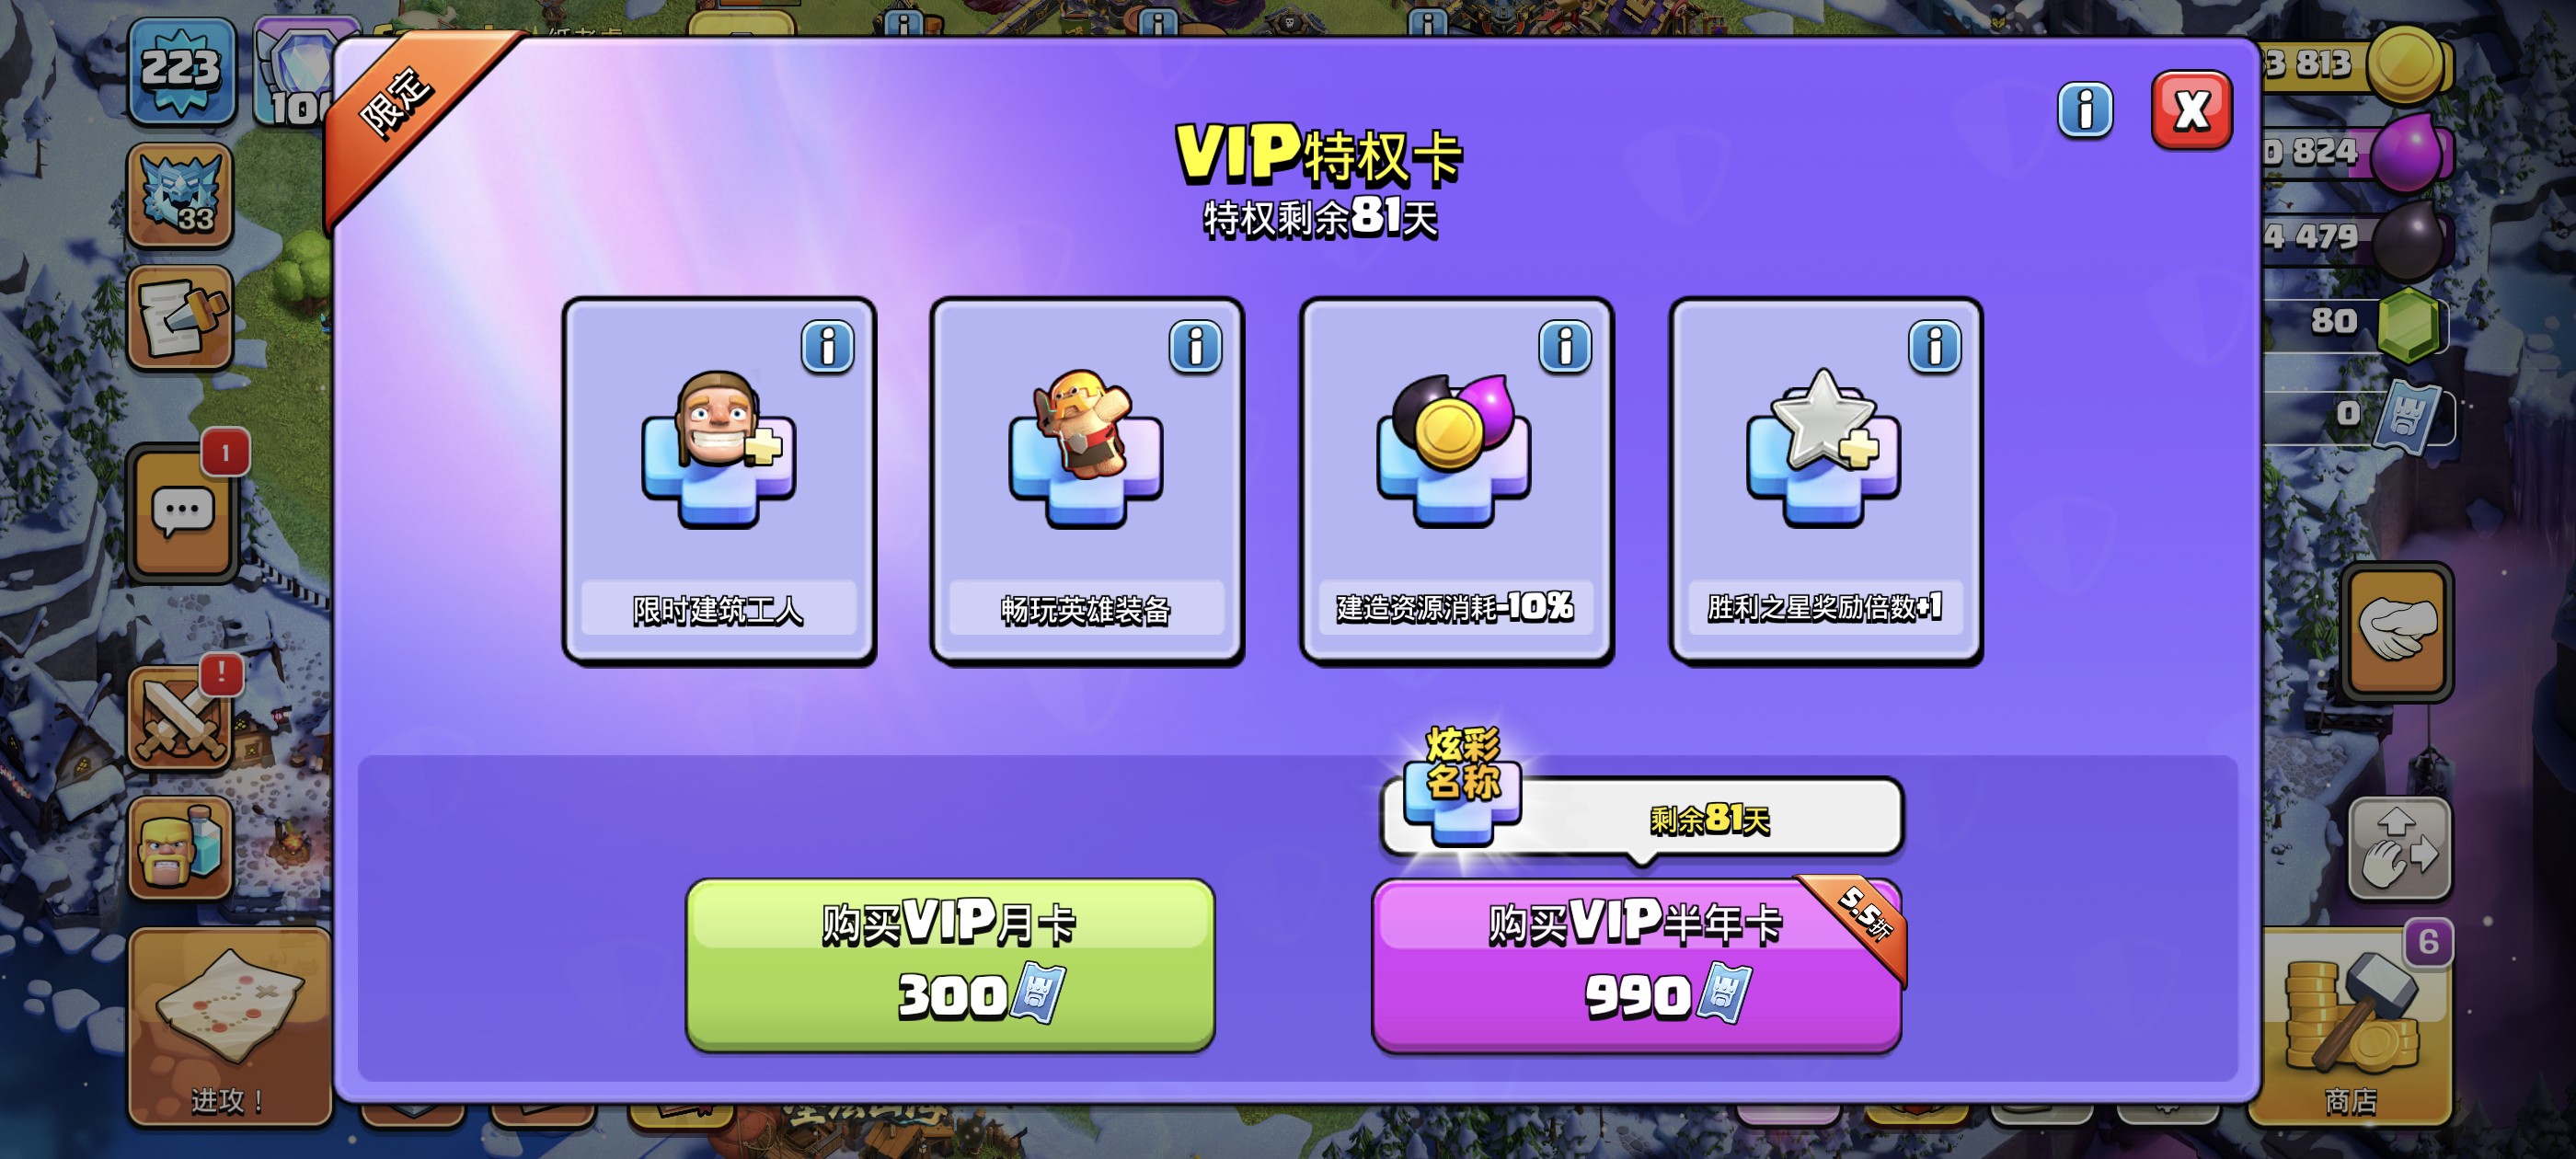This screenshot has width=2576, height=1159.
Task: Open the scroll and hammer news icon
Action: pyautogui.click(x=181, y=318)
